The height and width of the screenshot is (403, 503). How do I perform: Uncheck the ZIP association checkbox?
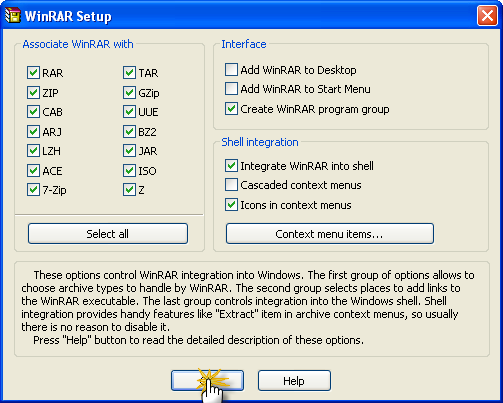pyautogui.click(x=33, y=92)
